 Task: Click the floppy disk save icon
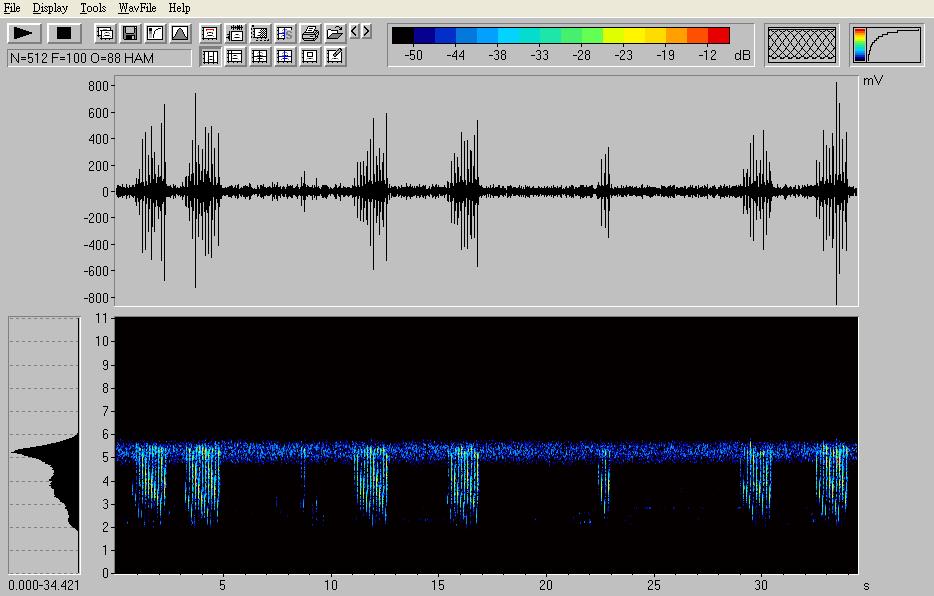(130, 33)
